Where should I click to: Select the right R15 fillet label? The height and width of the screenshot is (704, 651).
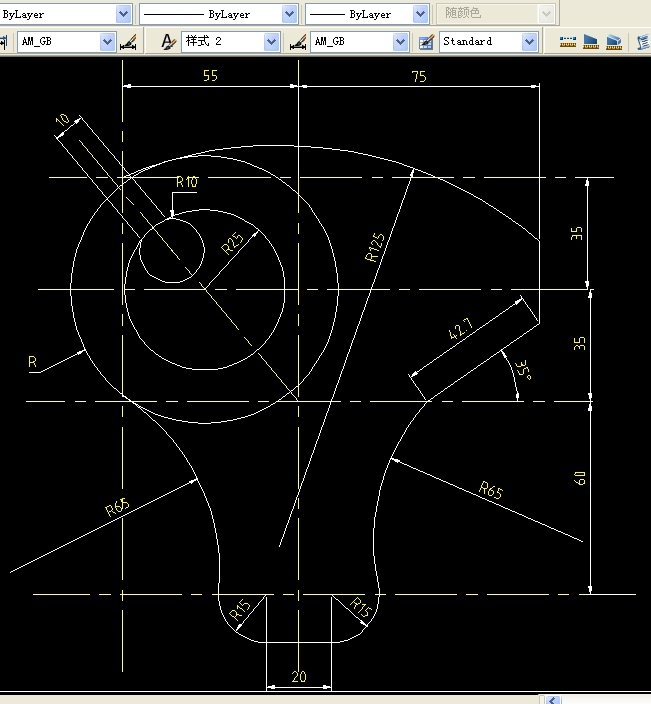coord(361,607)
